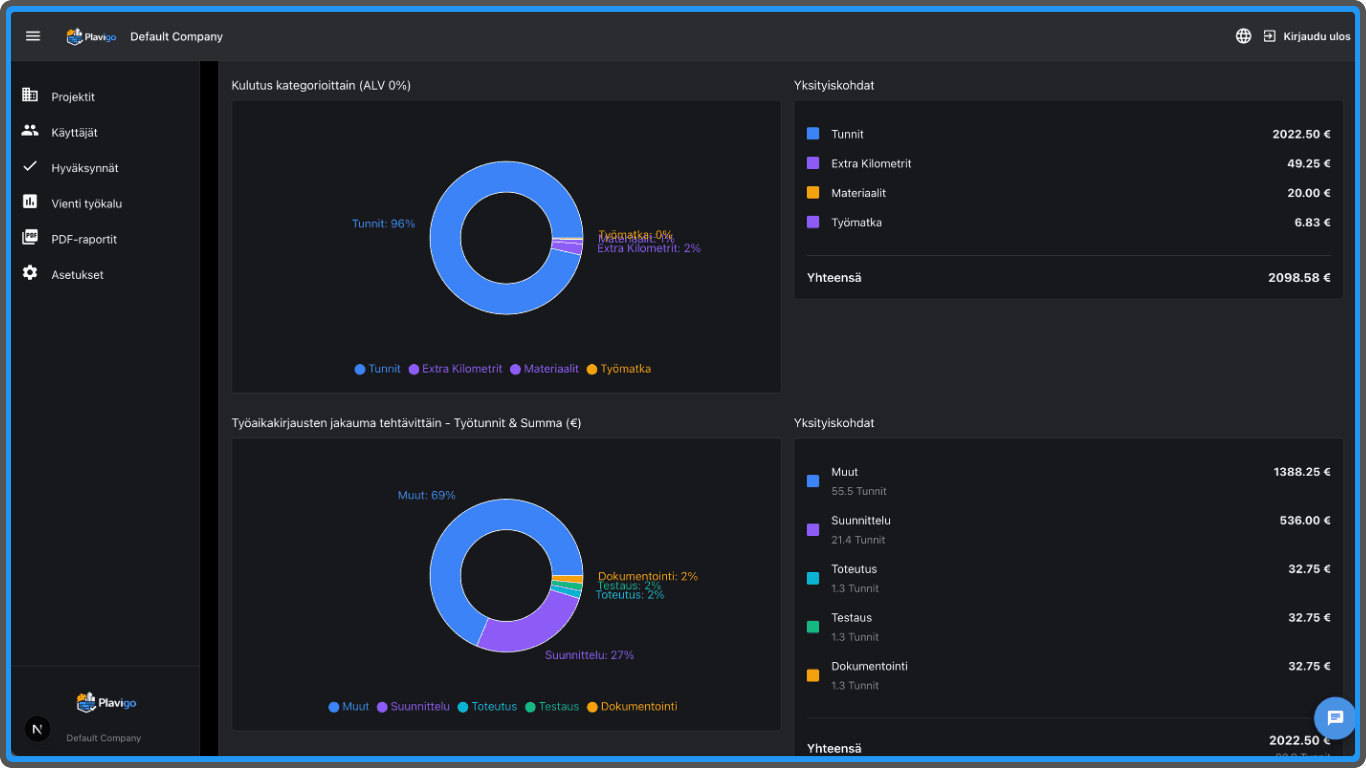This screenshot has width=1366, height=768.
Task: Click the PDF-raportit document icon
Action: pos(30,238)
